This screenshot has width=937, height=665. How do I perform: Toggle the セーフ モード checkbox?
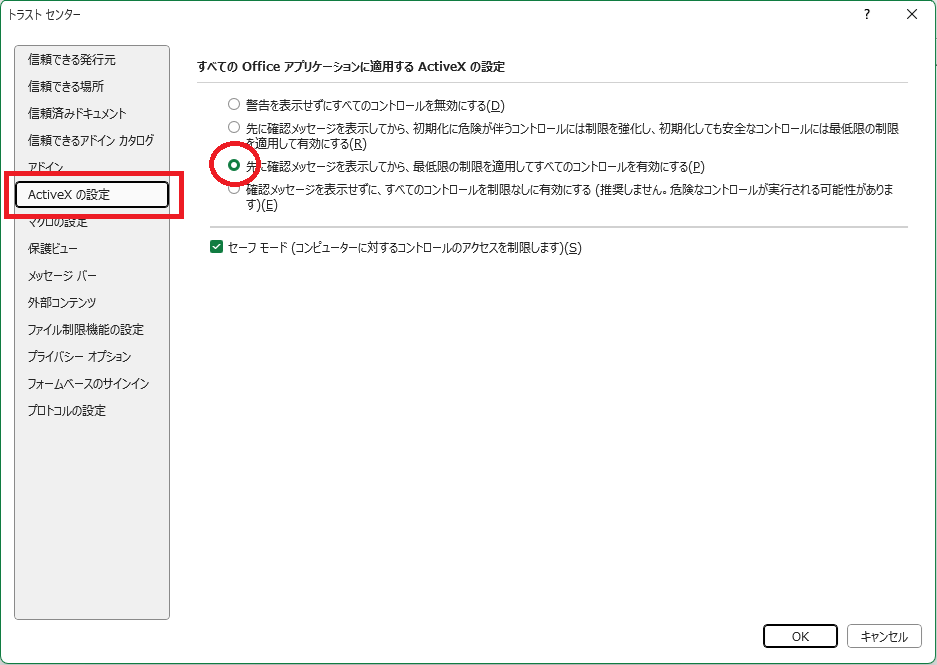[x=216, y=247]
